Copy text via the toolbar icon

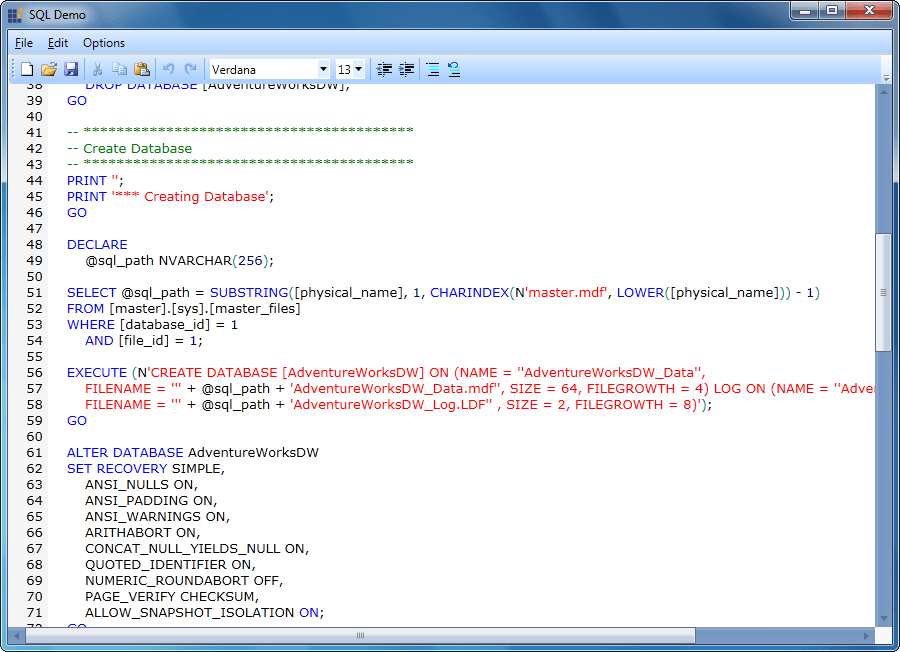tap(120, 69)
